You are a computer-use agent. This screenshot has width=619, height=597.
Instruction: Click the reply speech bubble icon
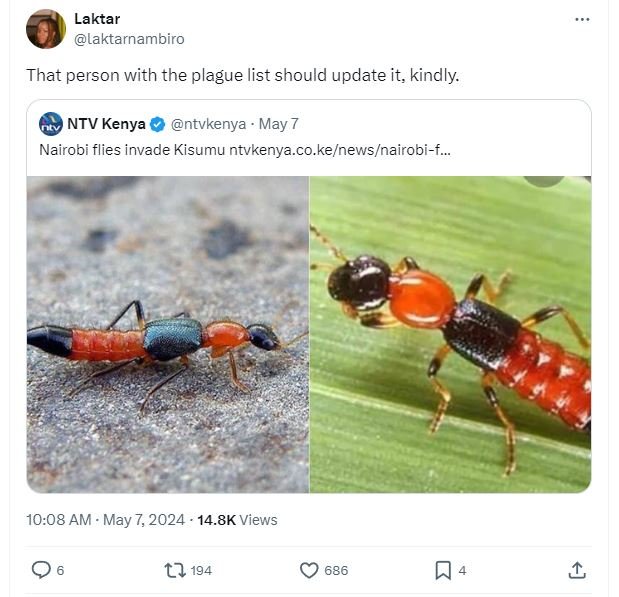[x=41, y=570]
